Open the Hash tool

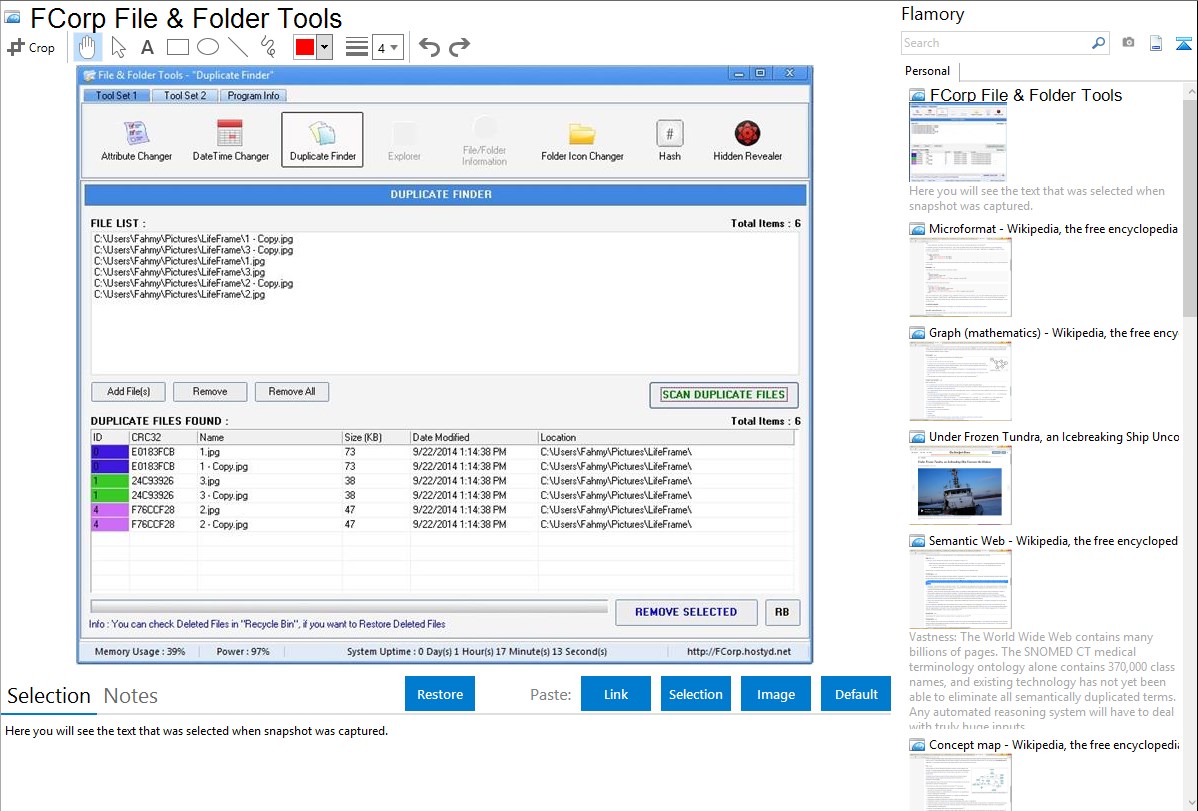point(669,140)
